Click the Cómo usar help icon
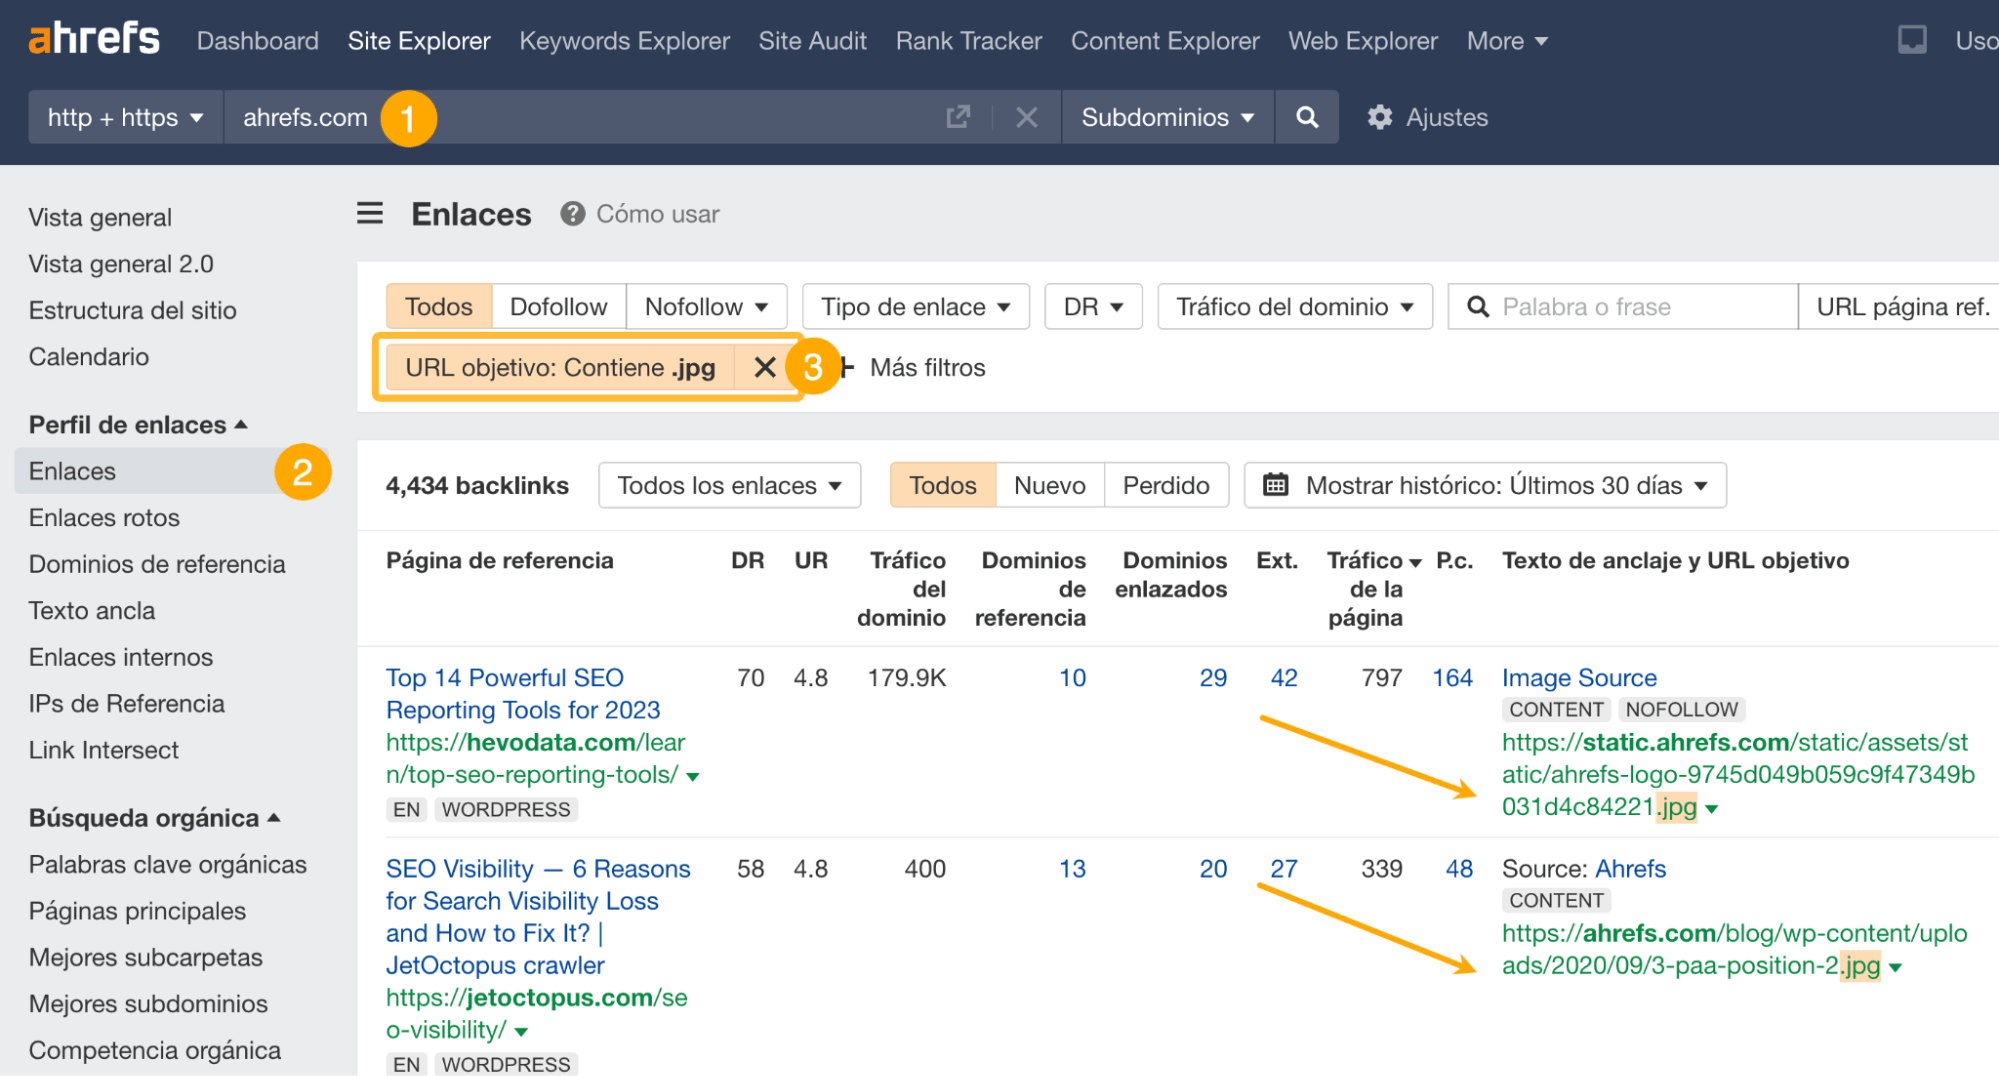The image size is (1999, 1076). (571, 213)
